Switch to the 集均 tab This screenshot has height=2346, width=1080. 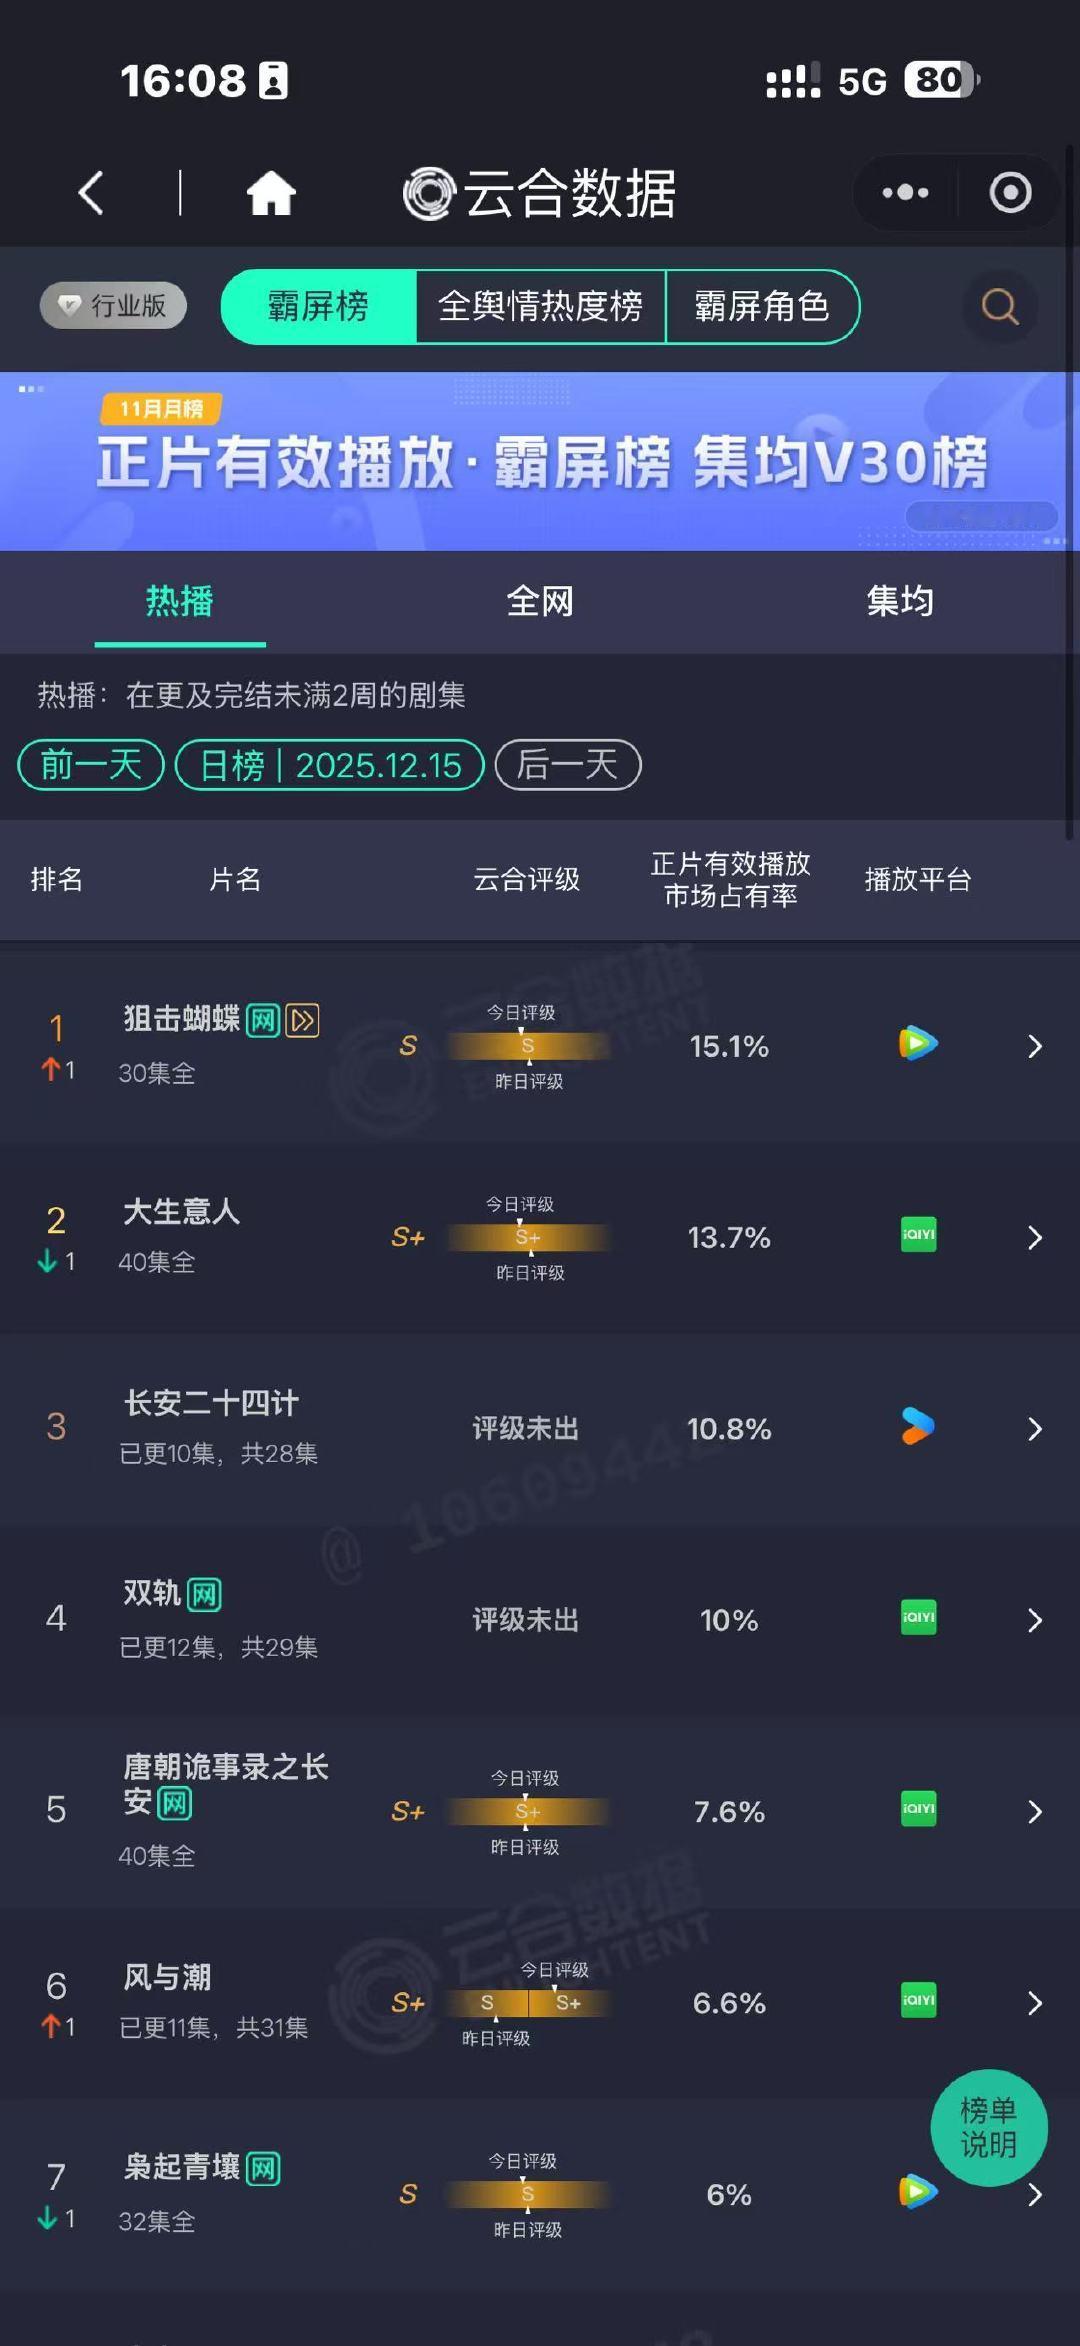[898, 601]
